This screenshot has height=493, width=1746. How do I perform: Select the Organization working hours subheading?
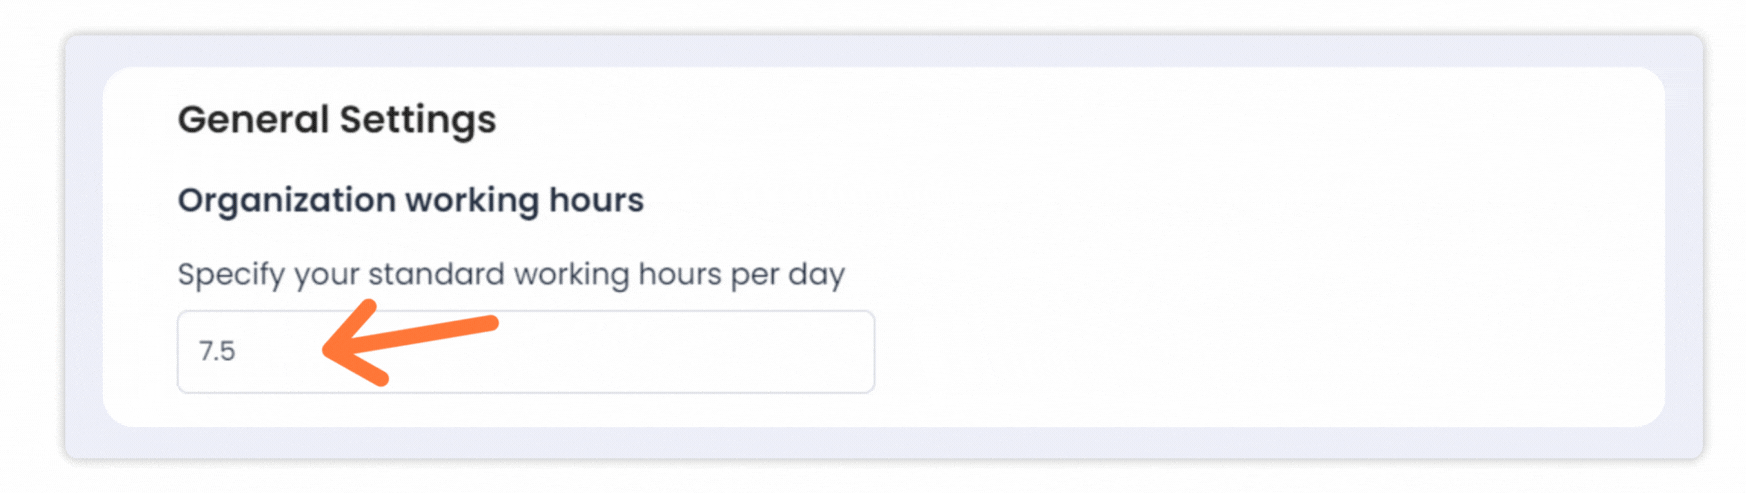click(x=410, y=201)
